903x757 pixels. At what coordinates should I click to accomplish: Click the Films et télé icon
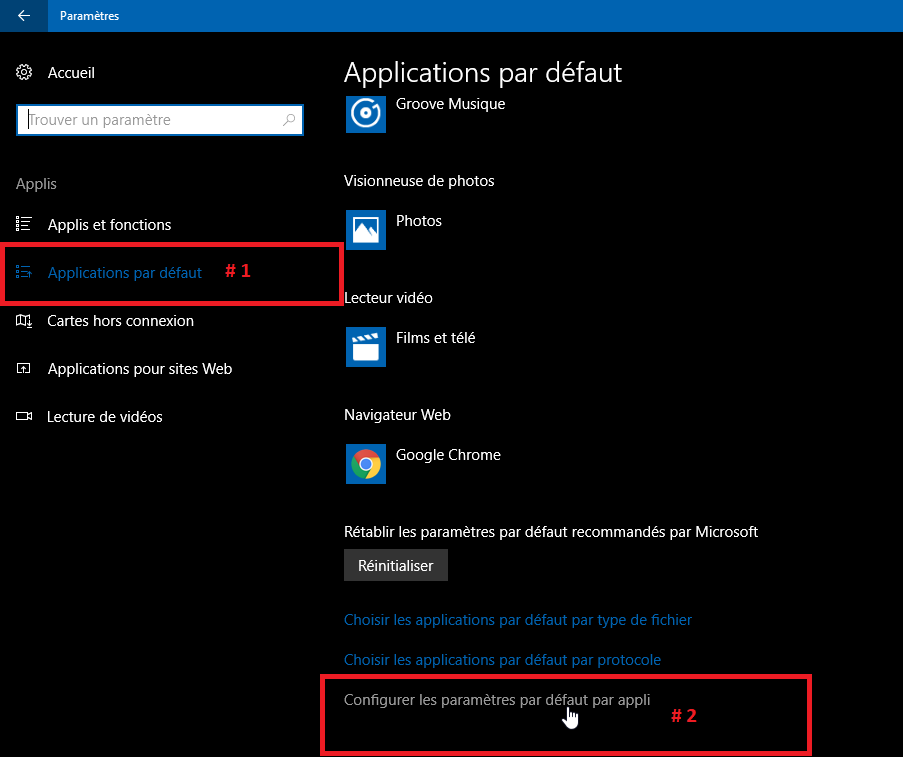tap(365, 346)
